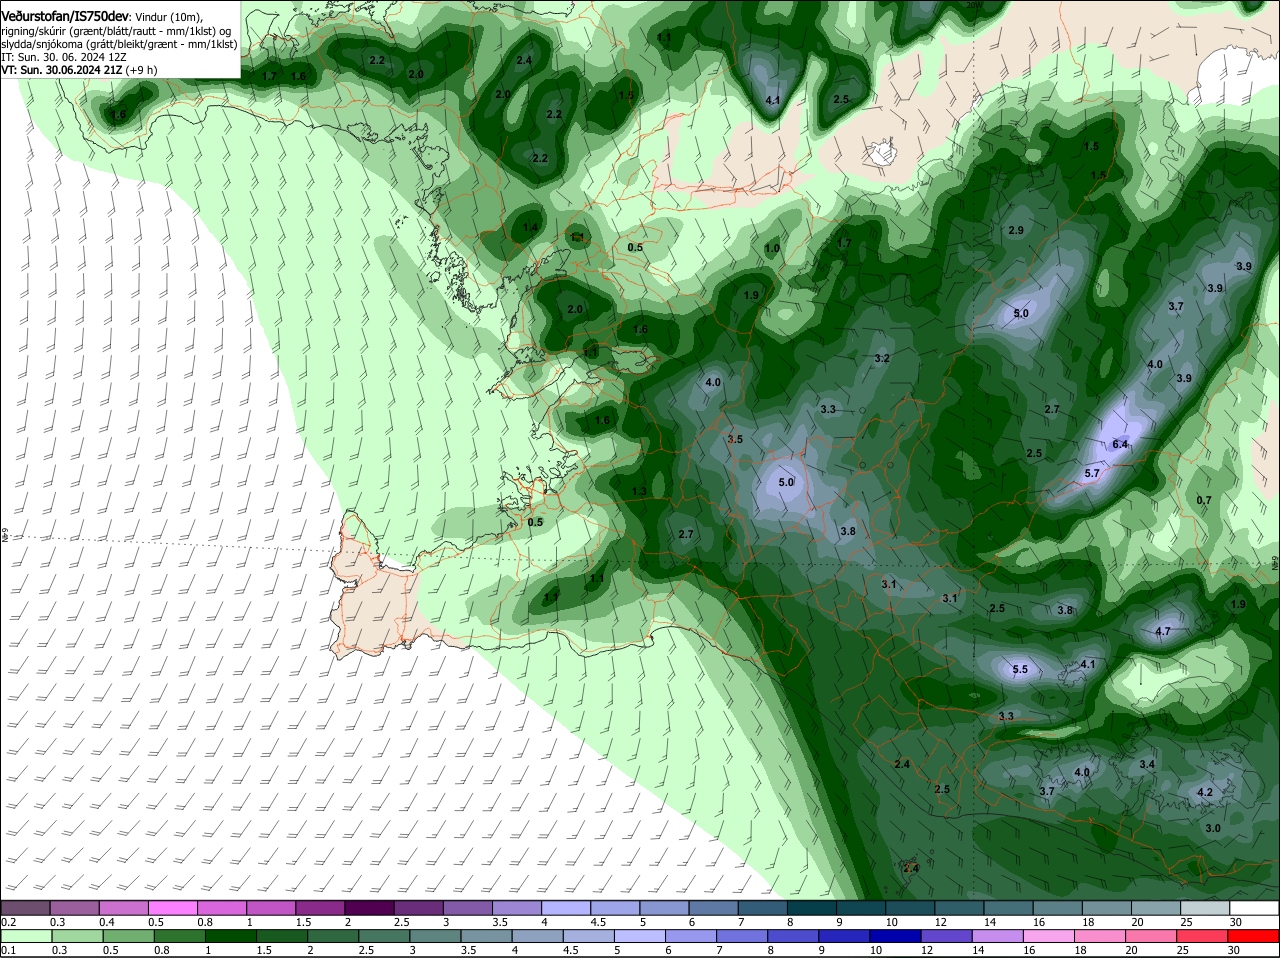Click the 2.9 precipitation value on the map
Viewport: 1280px width, 958px height.
[x=1016, y=230]
